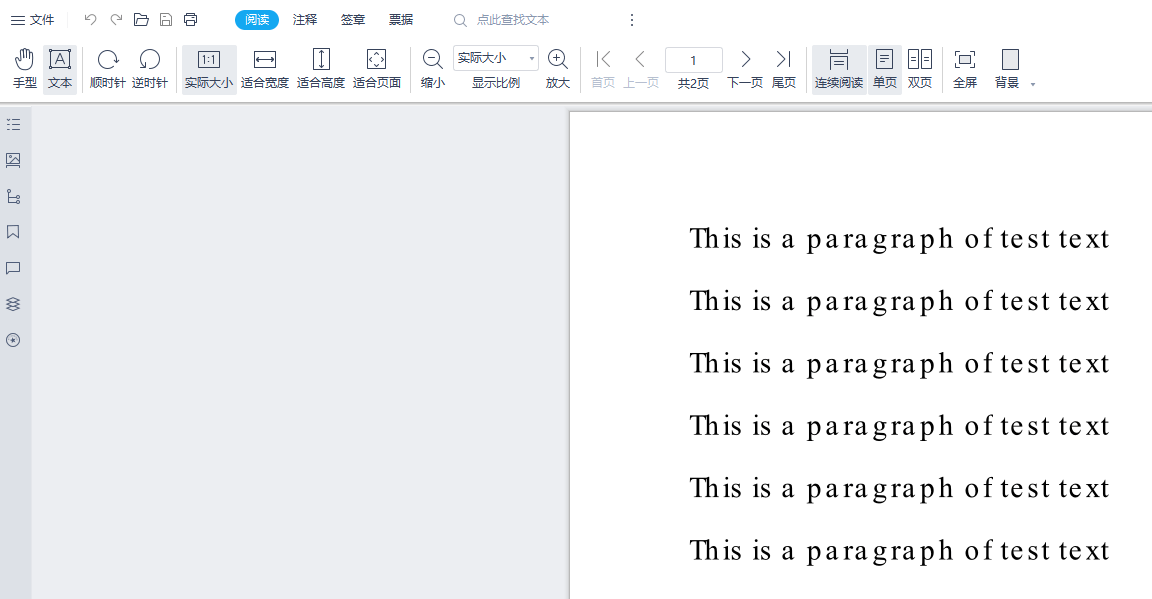Open the three-dot more options menu
Viewport: 1152px width, 599px height.
coord(632,20)
